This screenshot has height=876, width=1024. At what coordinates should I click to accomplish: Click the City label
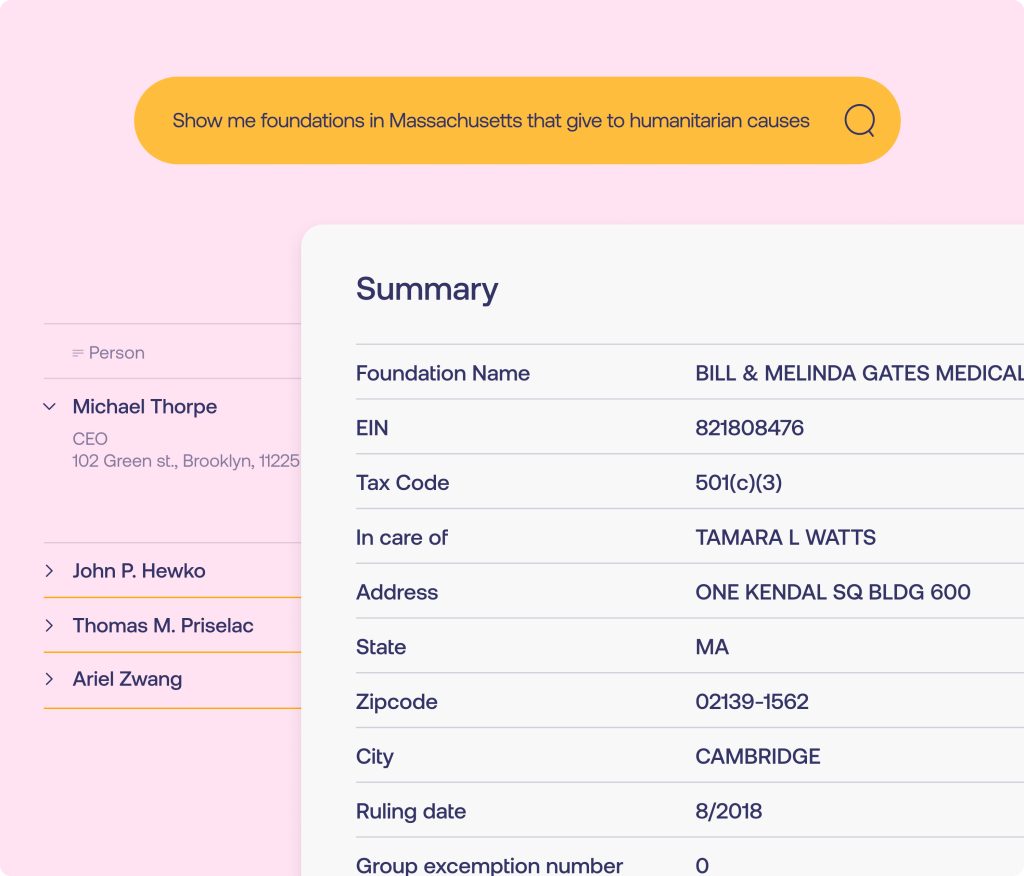coord(374,757)
